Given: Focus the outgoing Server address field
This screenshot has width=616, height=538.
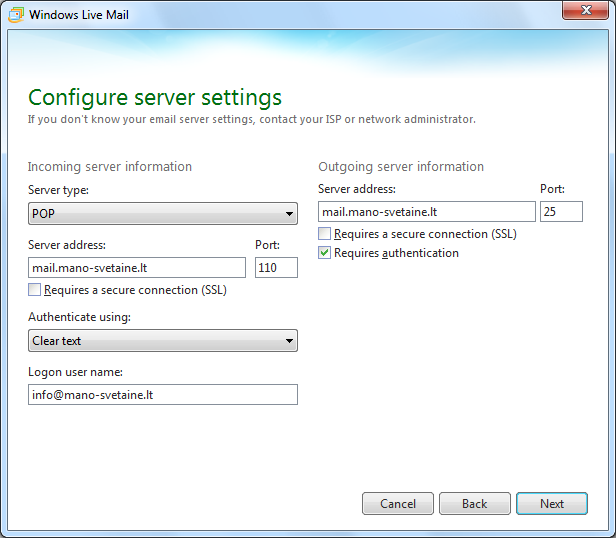Looking at the screenshot, I should [x=427, y=212].
